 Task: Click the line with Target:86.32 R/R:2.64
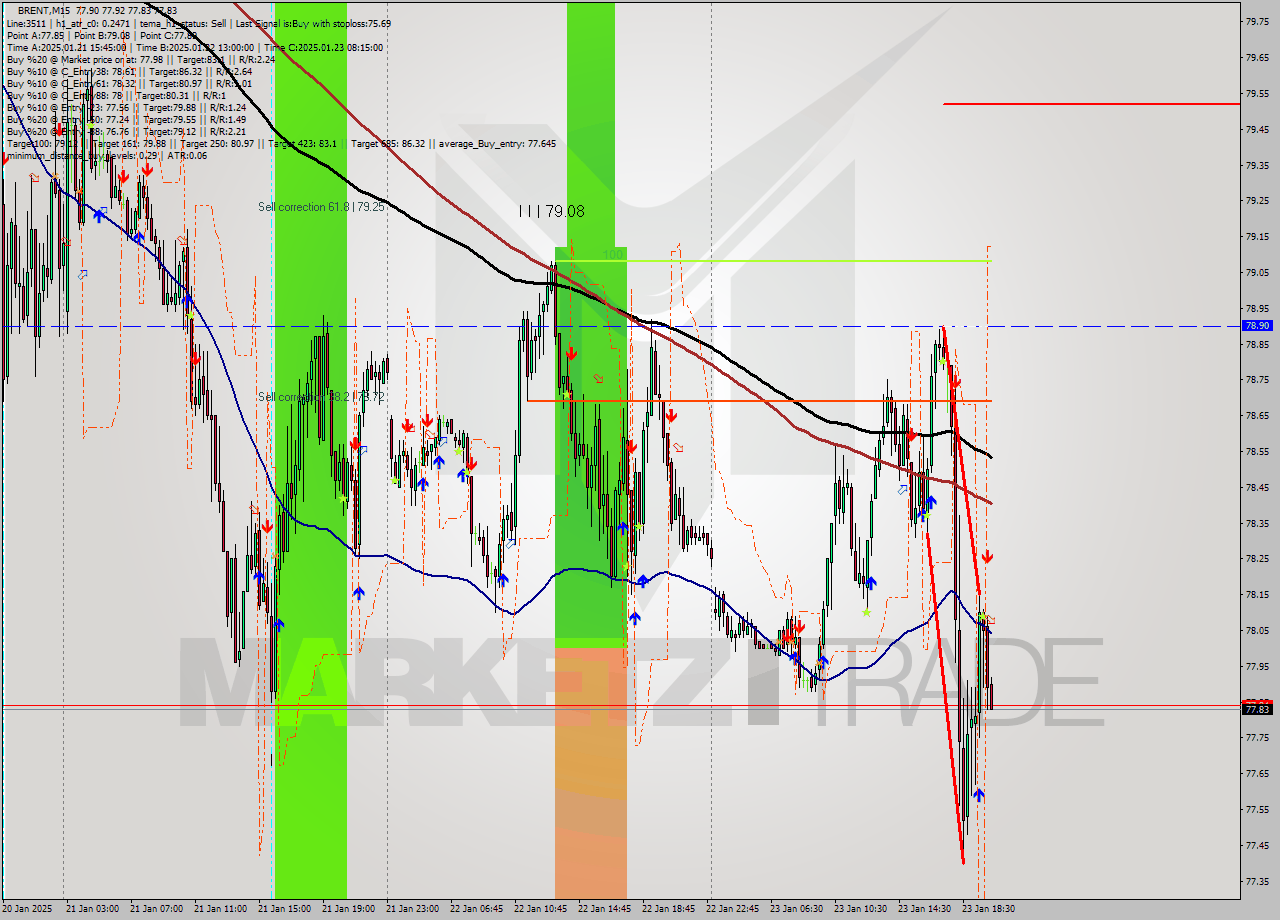coord(129,71)
